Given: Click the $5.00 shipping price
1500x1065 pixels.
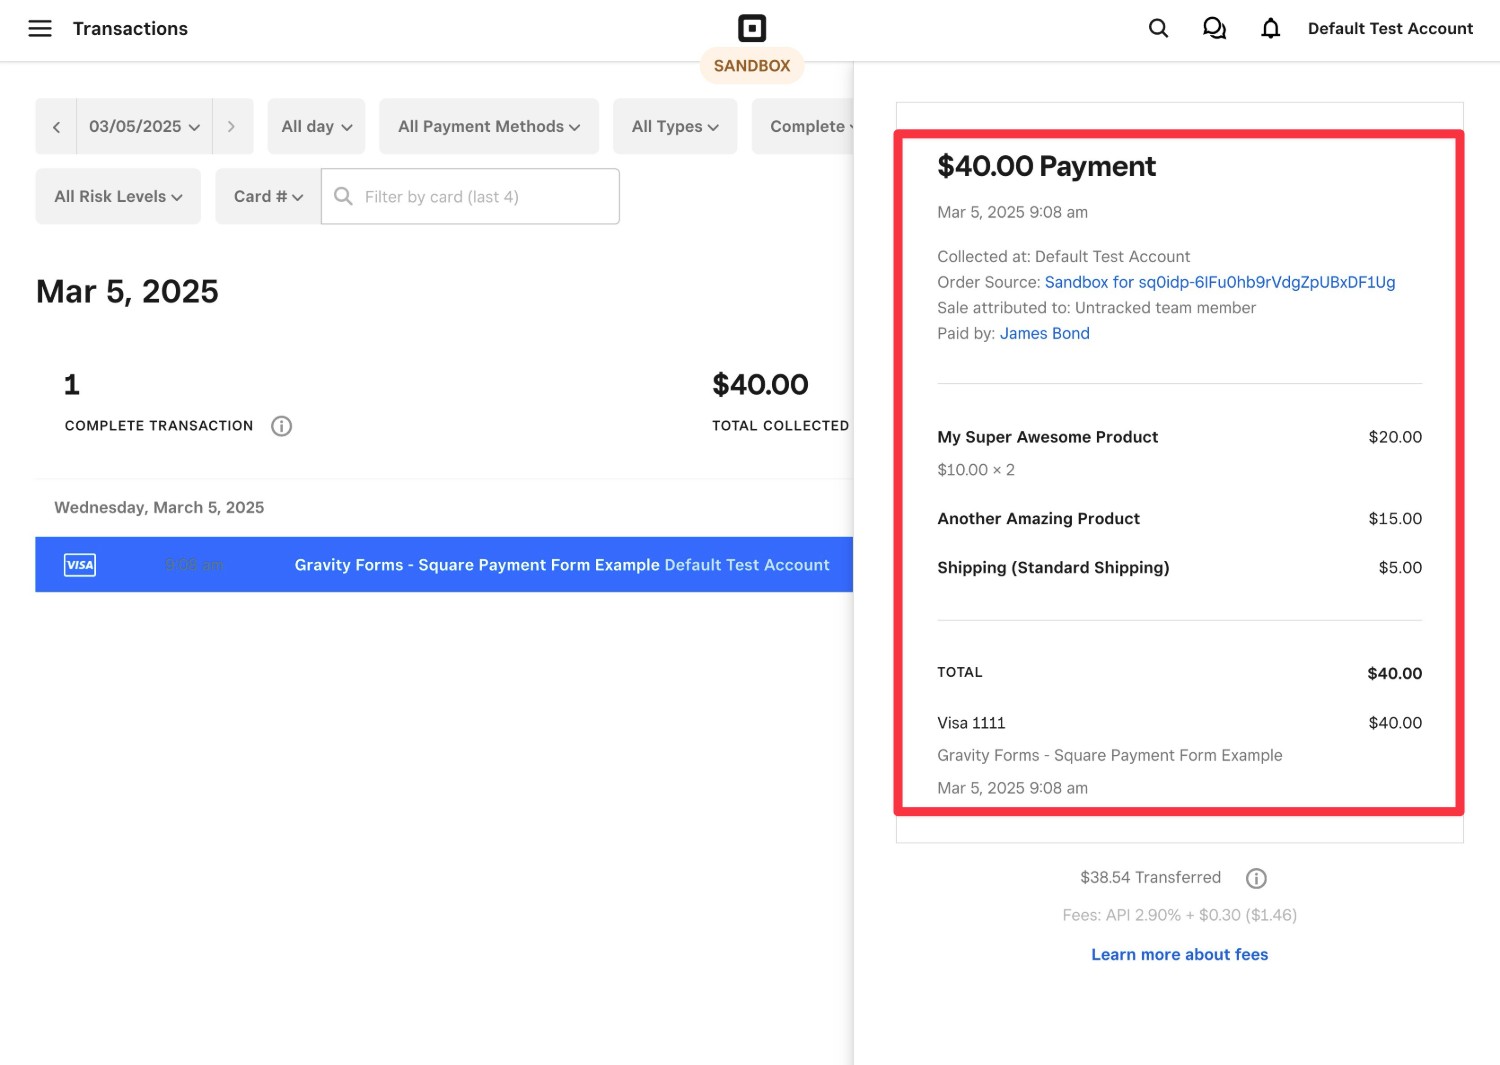Looking at the screenshot, I should (1400, 567).
